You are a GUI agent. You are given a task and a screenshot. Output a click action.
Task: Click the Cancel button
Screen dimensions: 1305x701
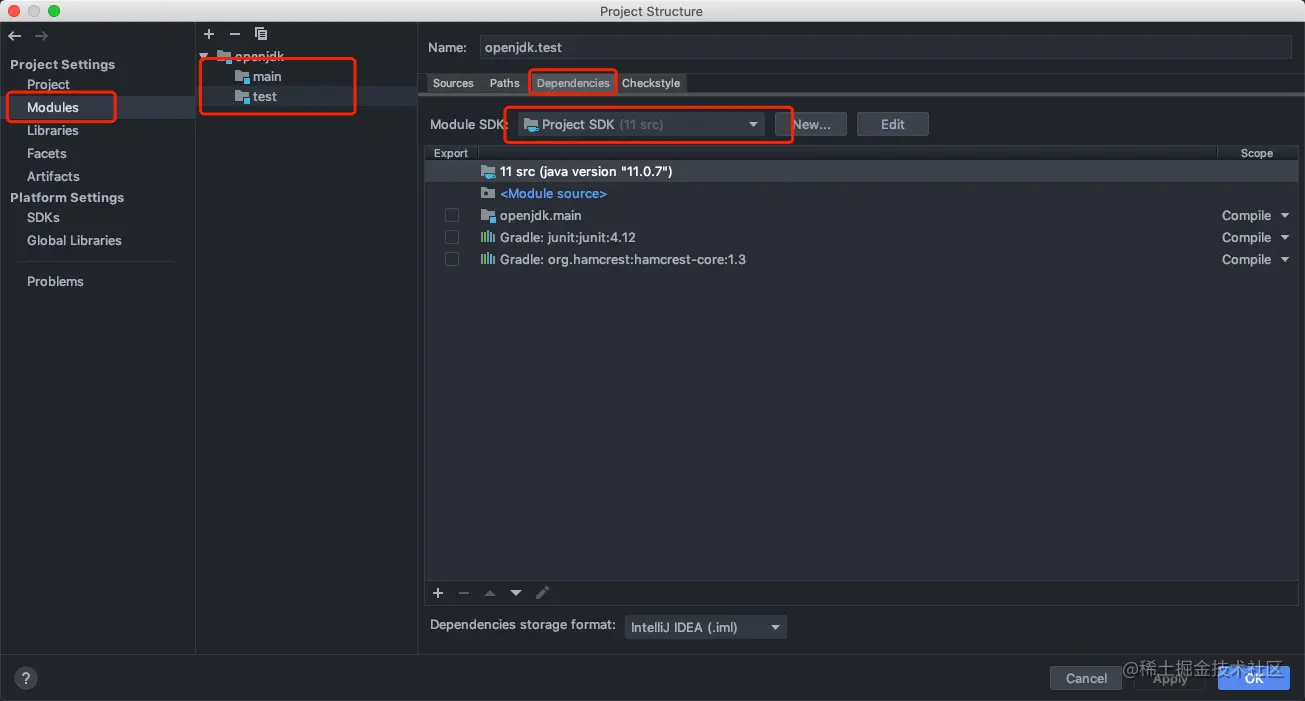(x=1086, y=678)
